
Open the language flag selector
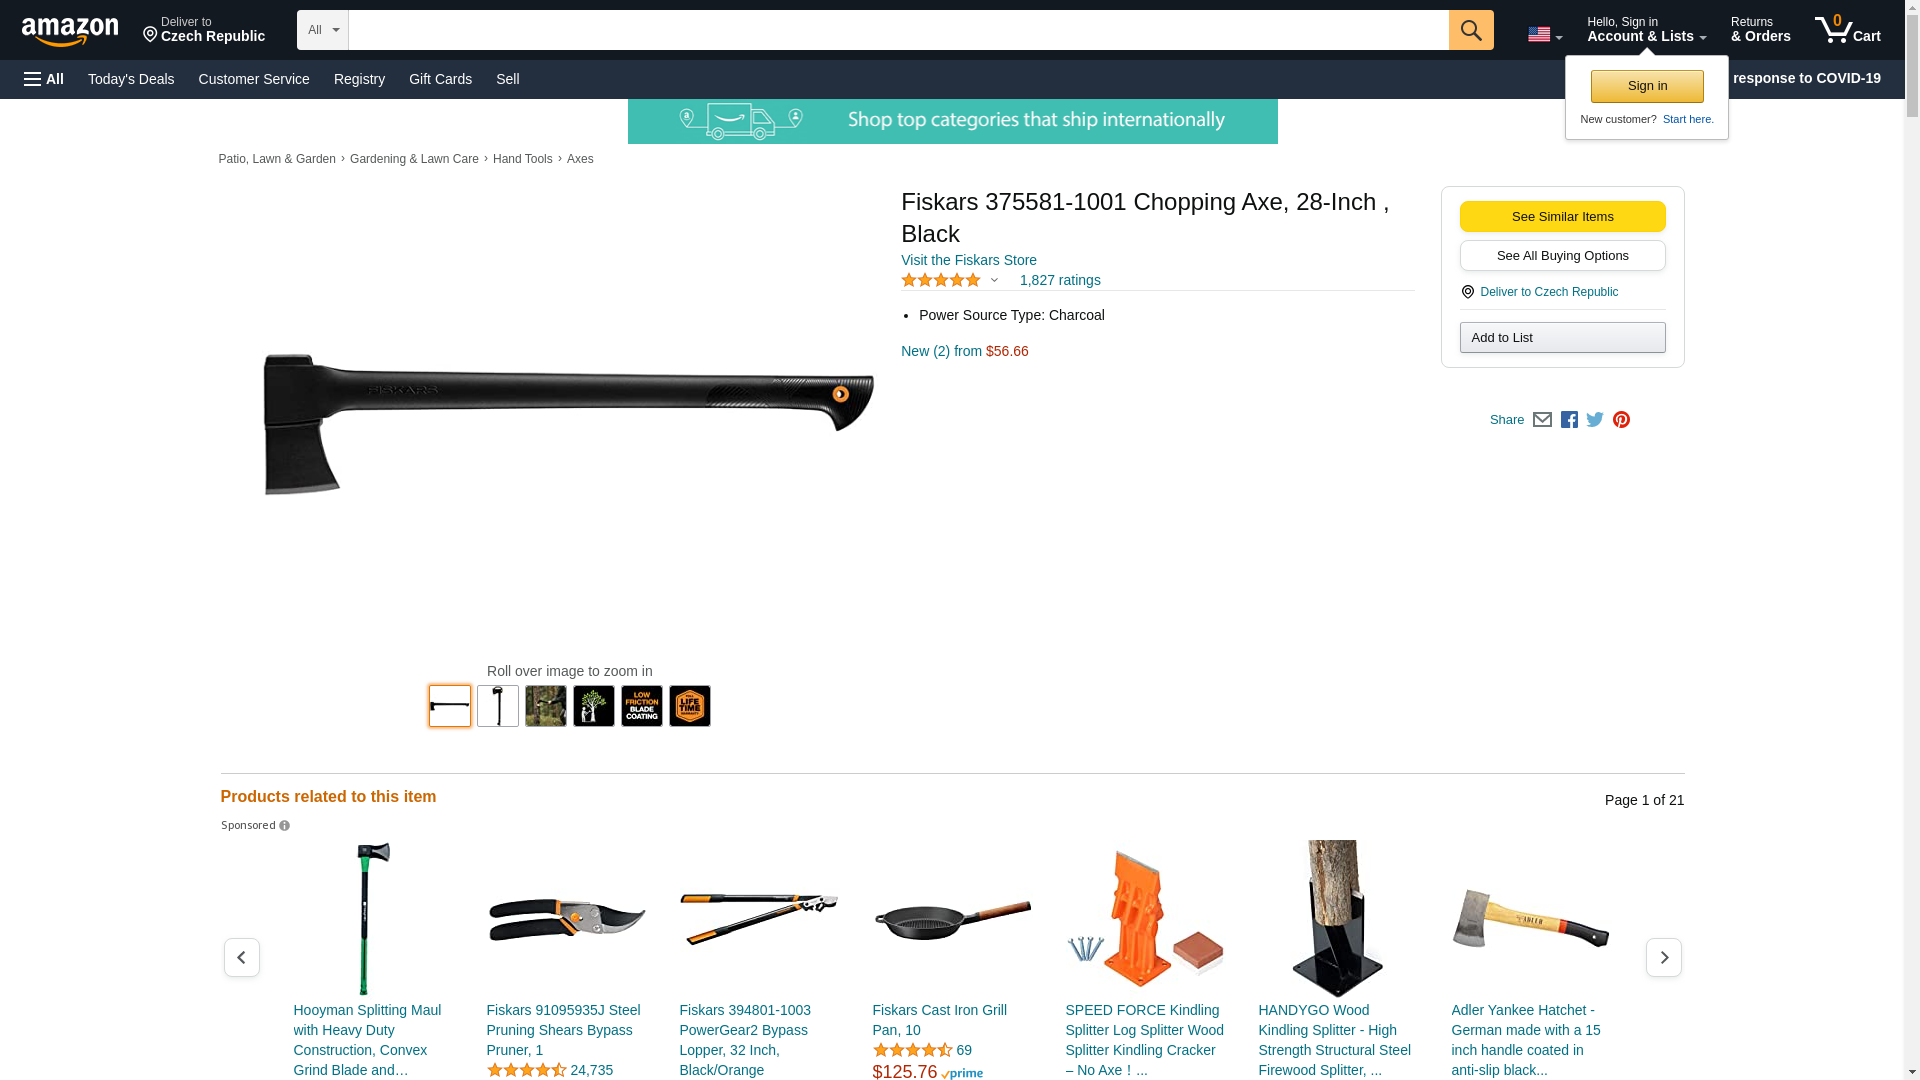point(1544,35)
